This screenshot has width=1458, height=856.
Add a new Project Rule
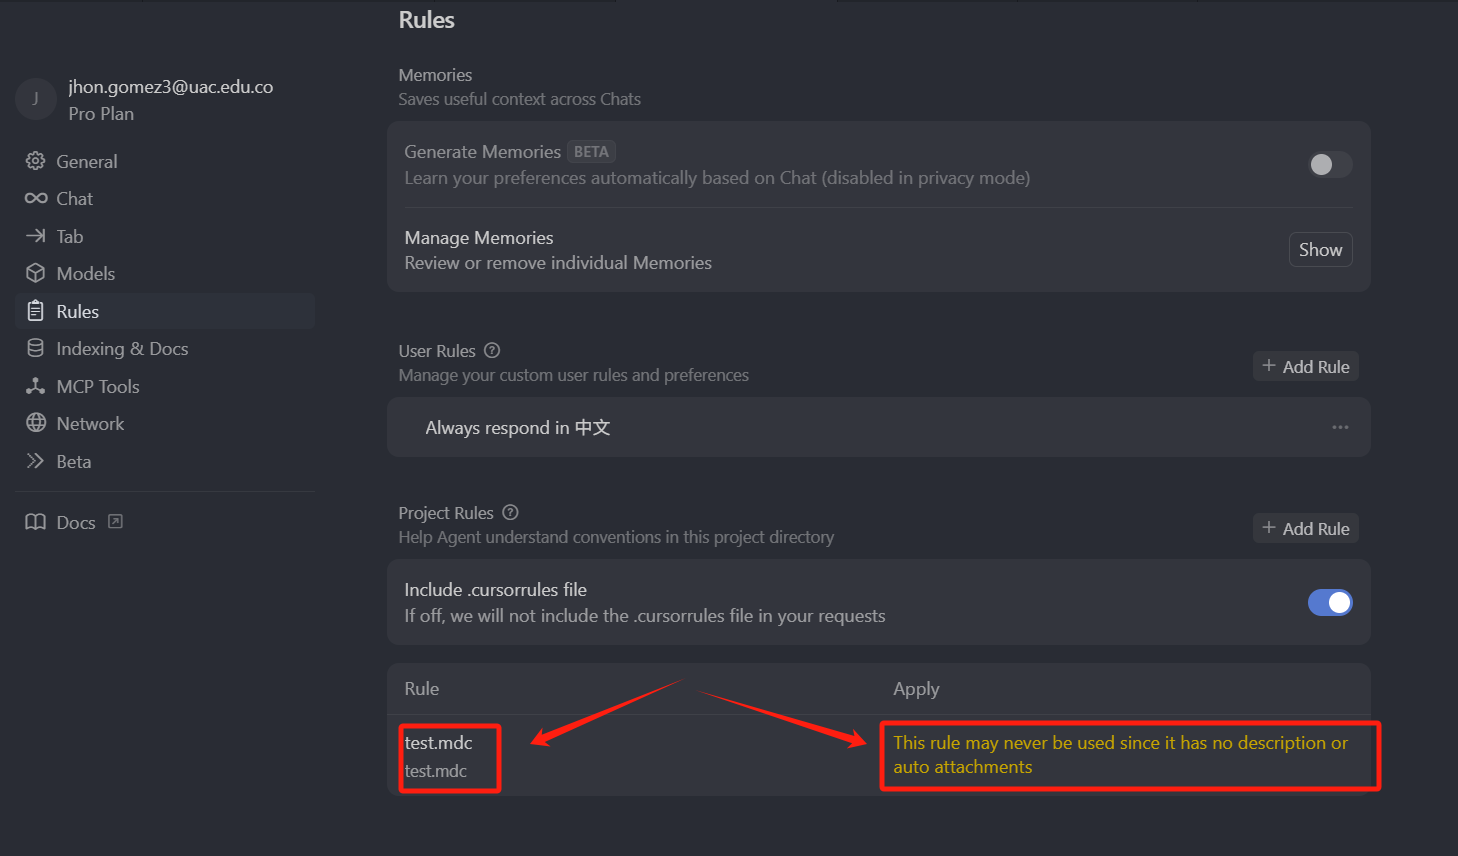point(1306,528)
